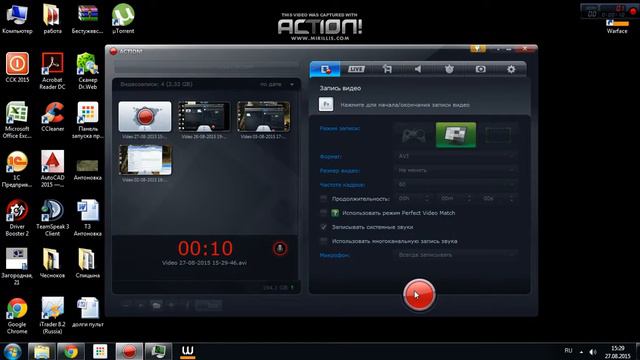Click the Chrome taskbar icon
The image size is (640, 360).
pos(71,351)
